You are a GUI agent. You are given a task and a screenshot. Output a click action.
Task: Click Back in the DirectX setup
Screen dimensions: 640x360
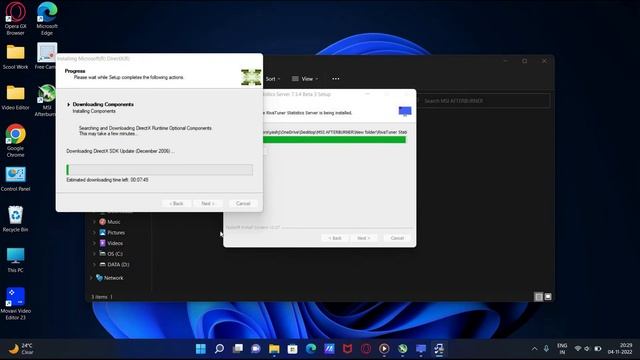tap(176, 203)
